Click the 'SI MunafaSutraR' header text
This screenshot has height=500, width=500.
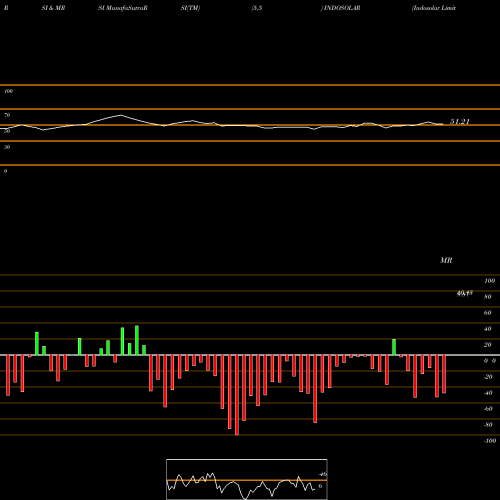click(123, 8)
